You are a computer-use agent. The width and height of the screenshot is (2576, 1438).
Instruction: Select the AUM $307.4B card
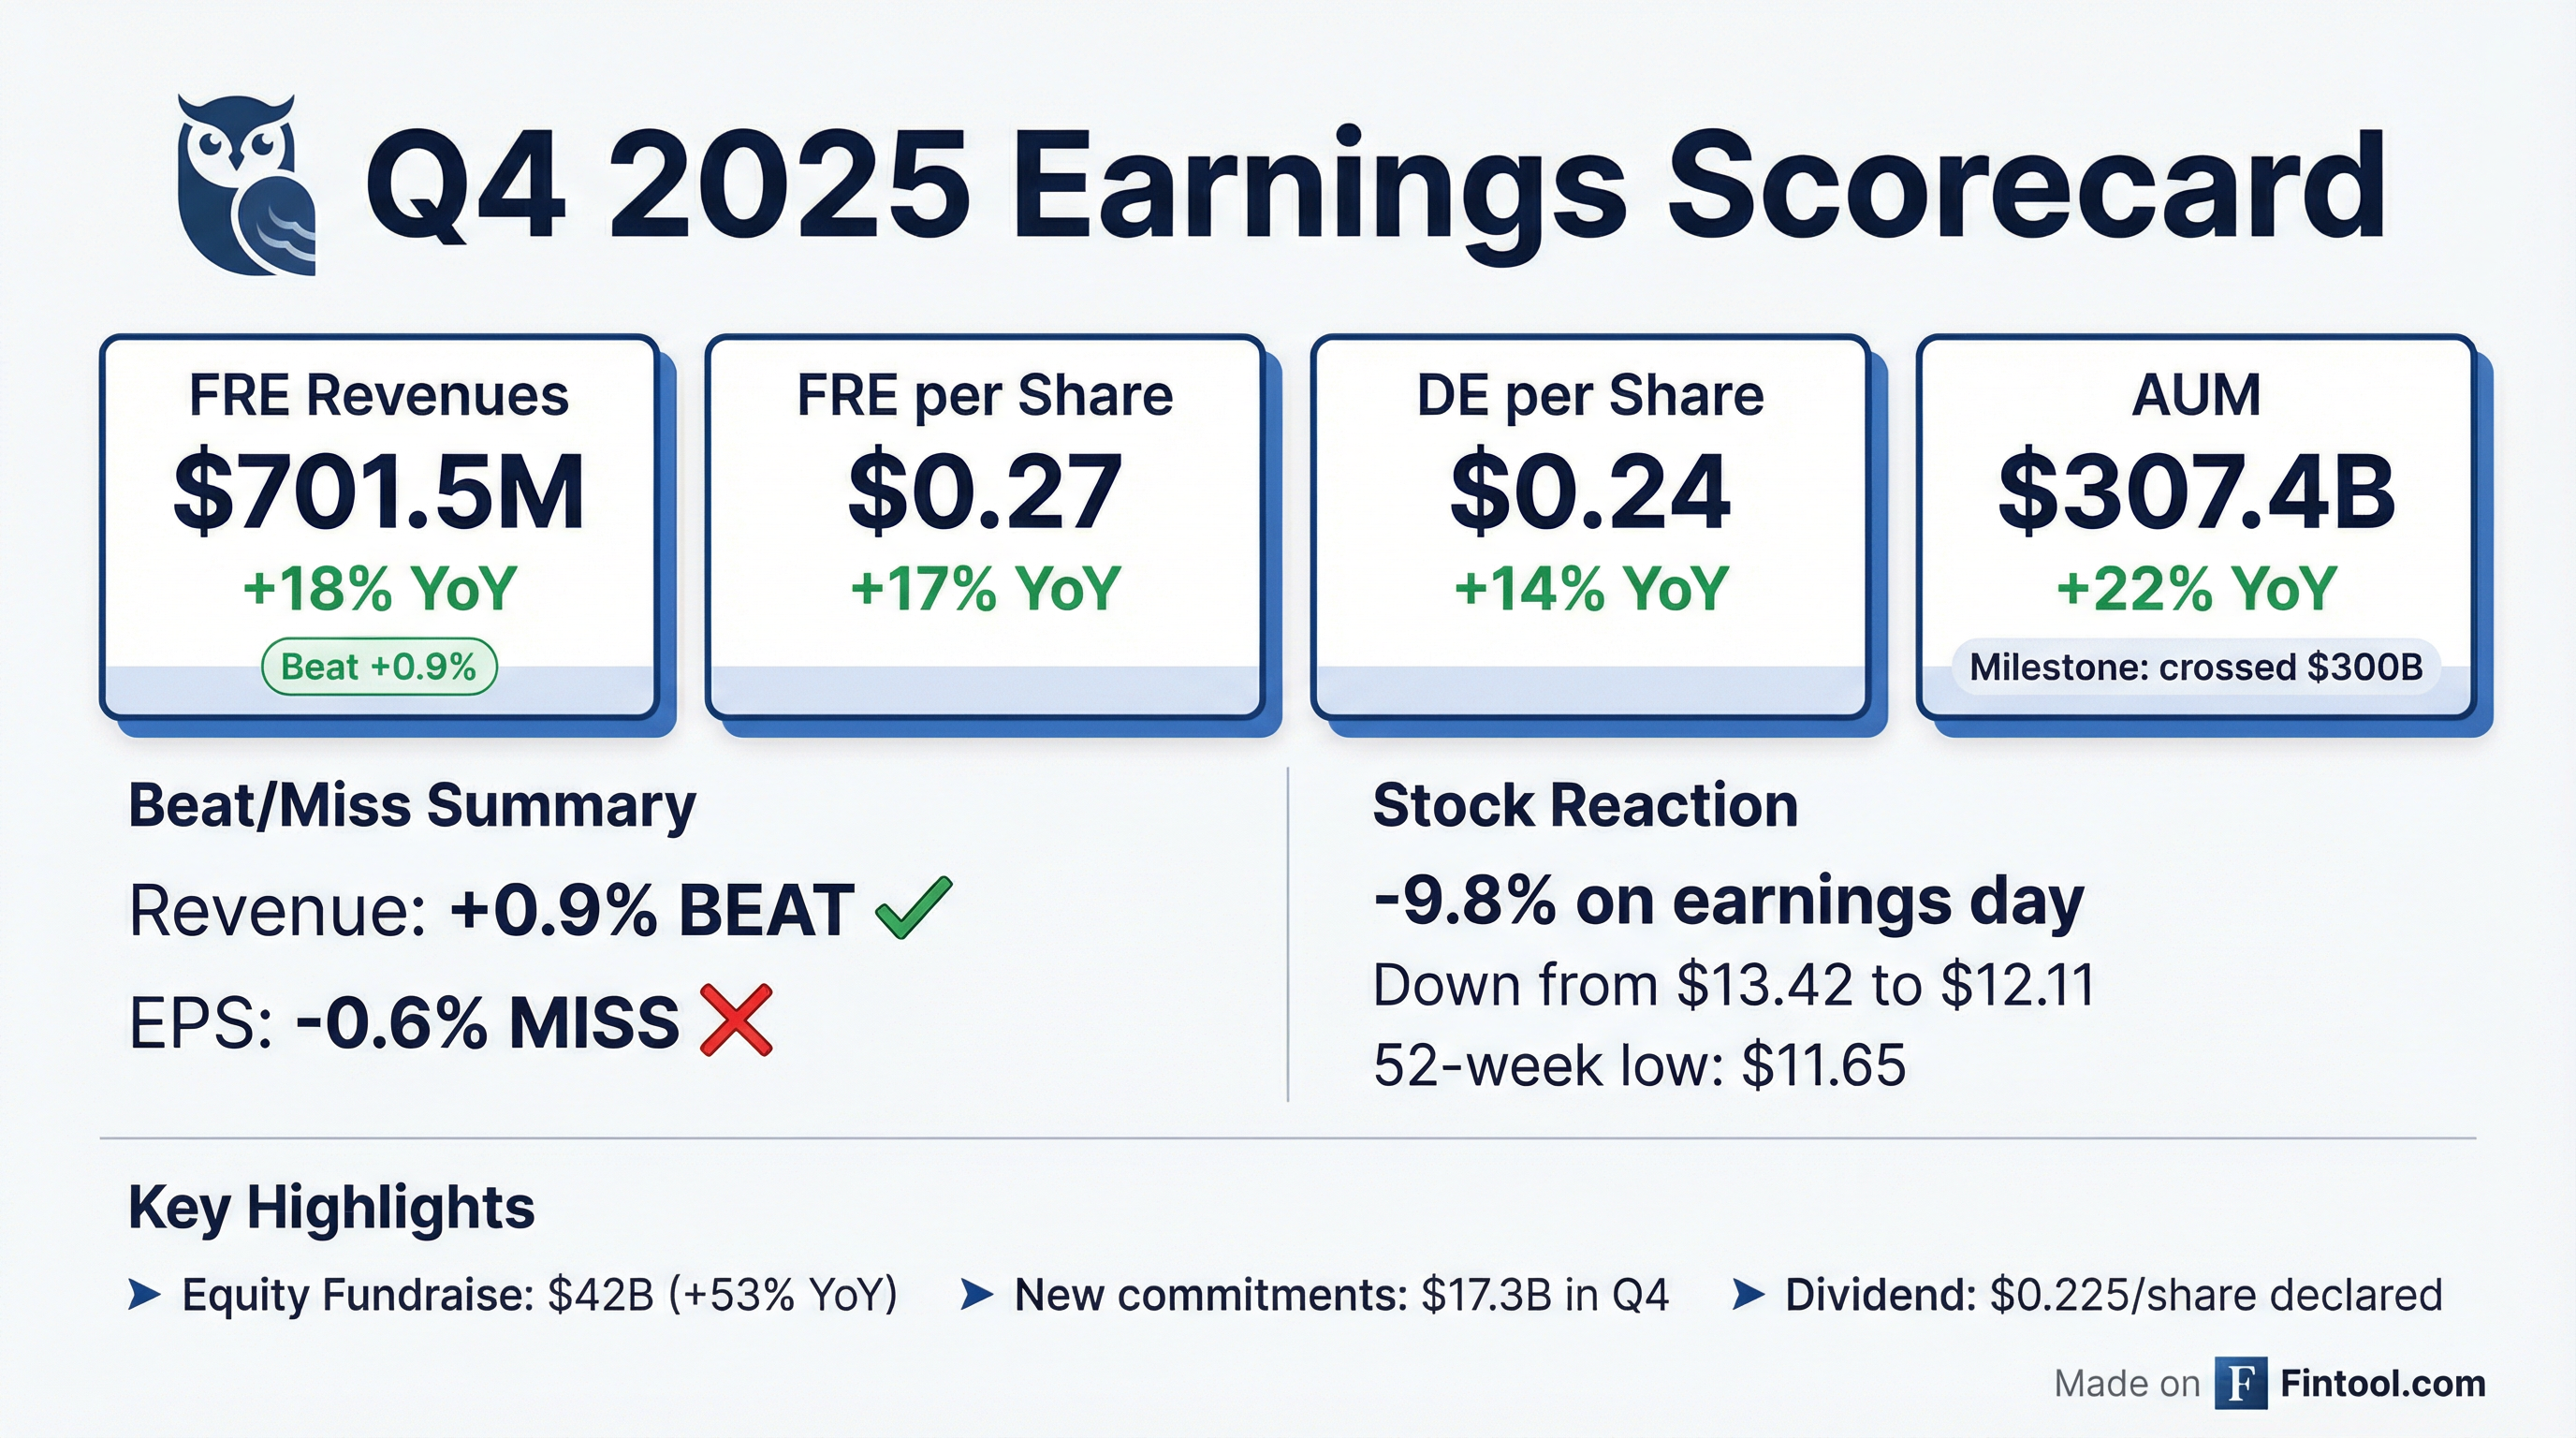tap(2196, 525)
